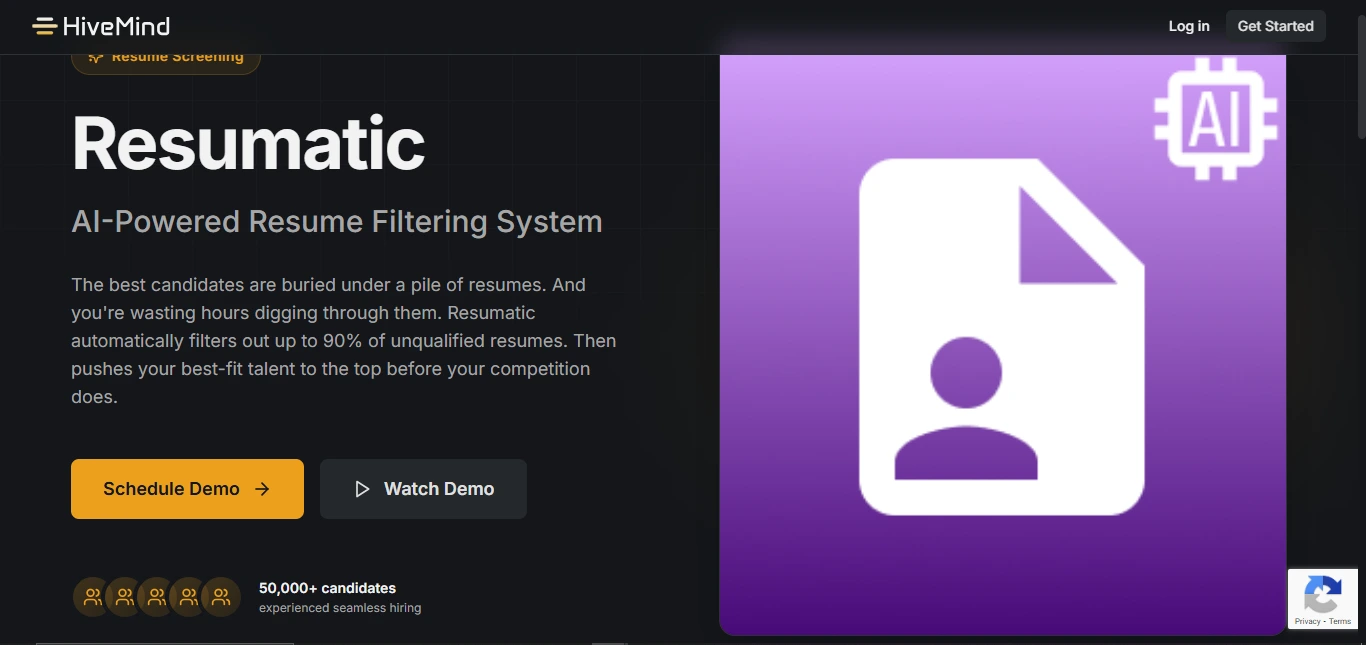Viewport: 1366px width, 645px height.
Task: Click the Resumatic heading
Action: pos(249,144)
